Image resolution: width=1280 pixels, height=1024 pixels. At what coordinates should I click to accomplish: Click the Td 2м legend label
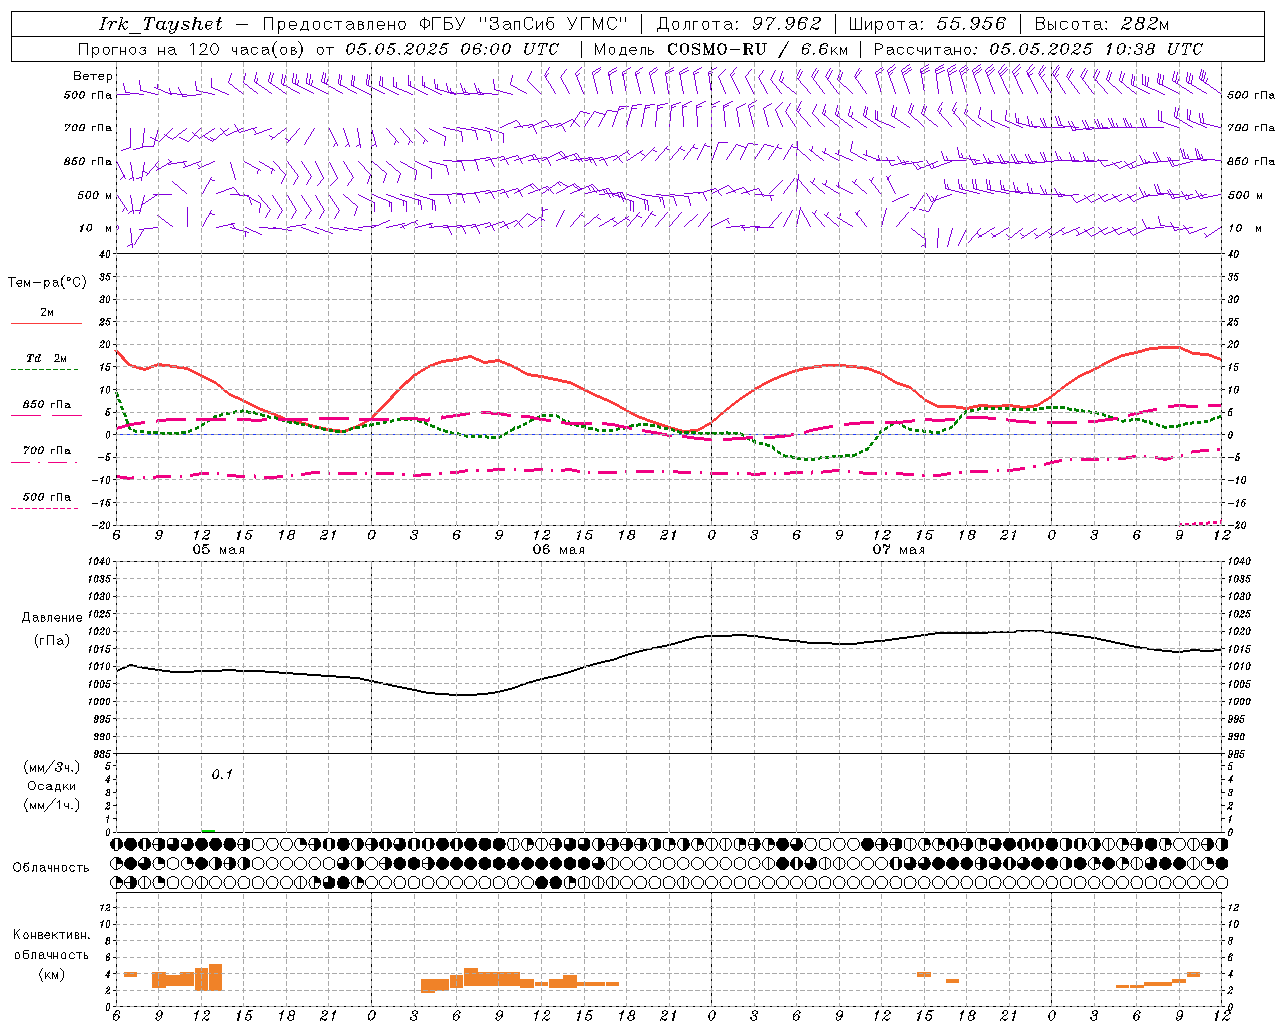[47, 358]
